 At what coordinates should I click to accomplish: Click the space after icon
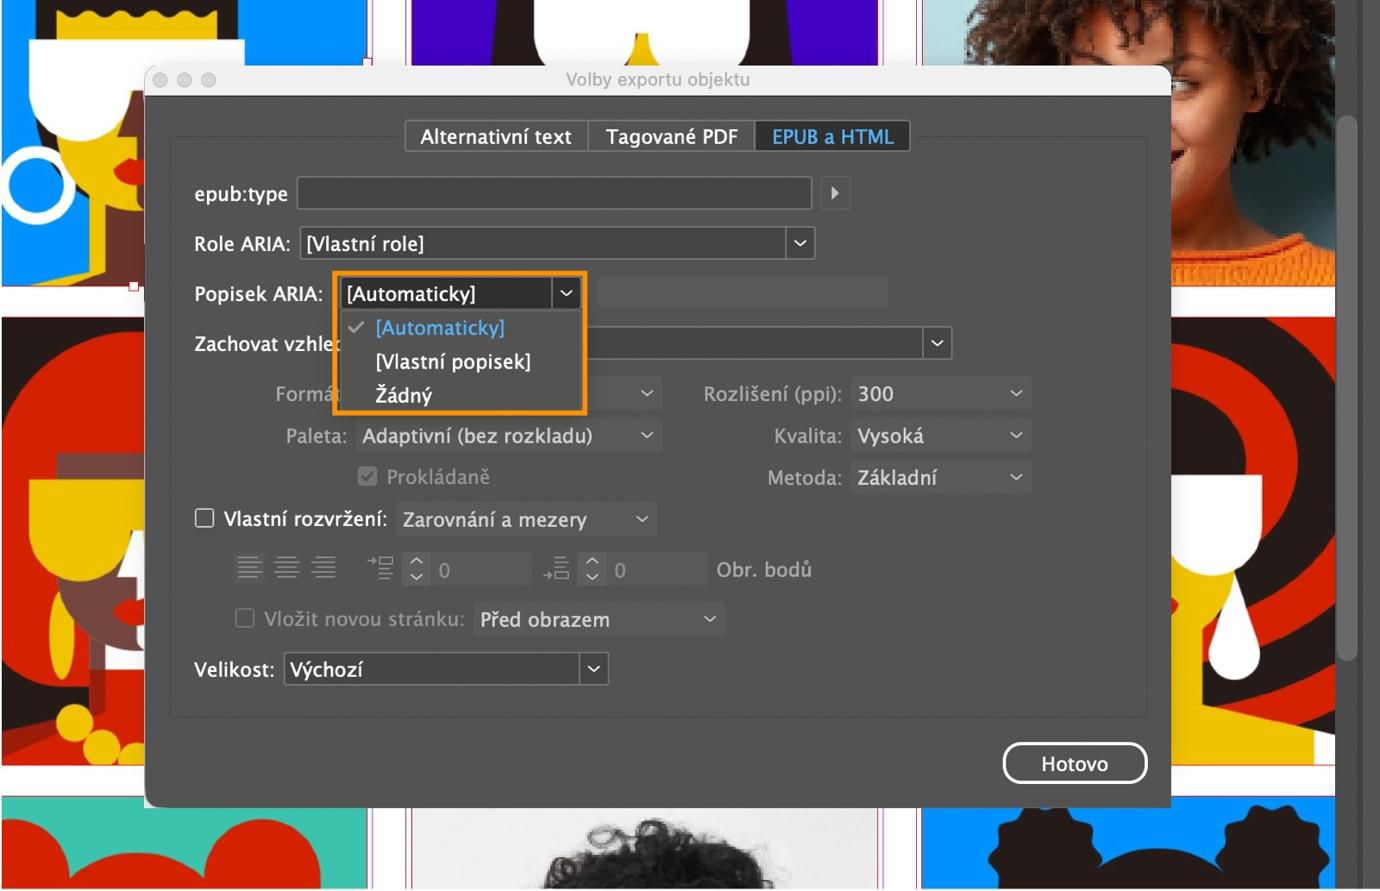point(556,568)
